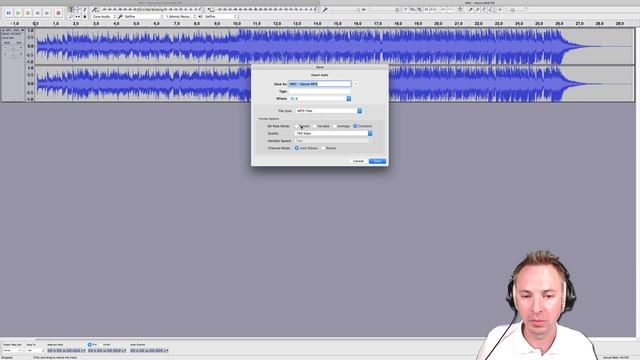Click the red Record button
Viewport: 640px width, 360px height.
click(x=58, y=13)
